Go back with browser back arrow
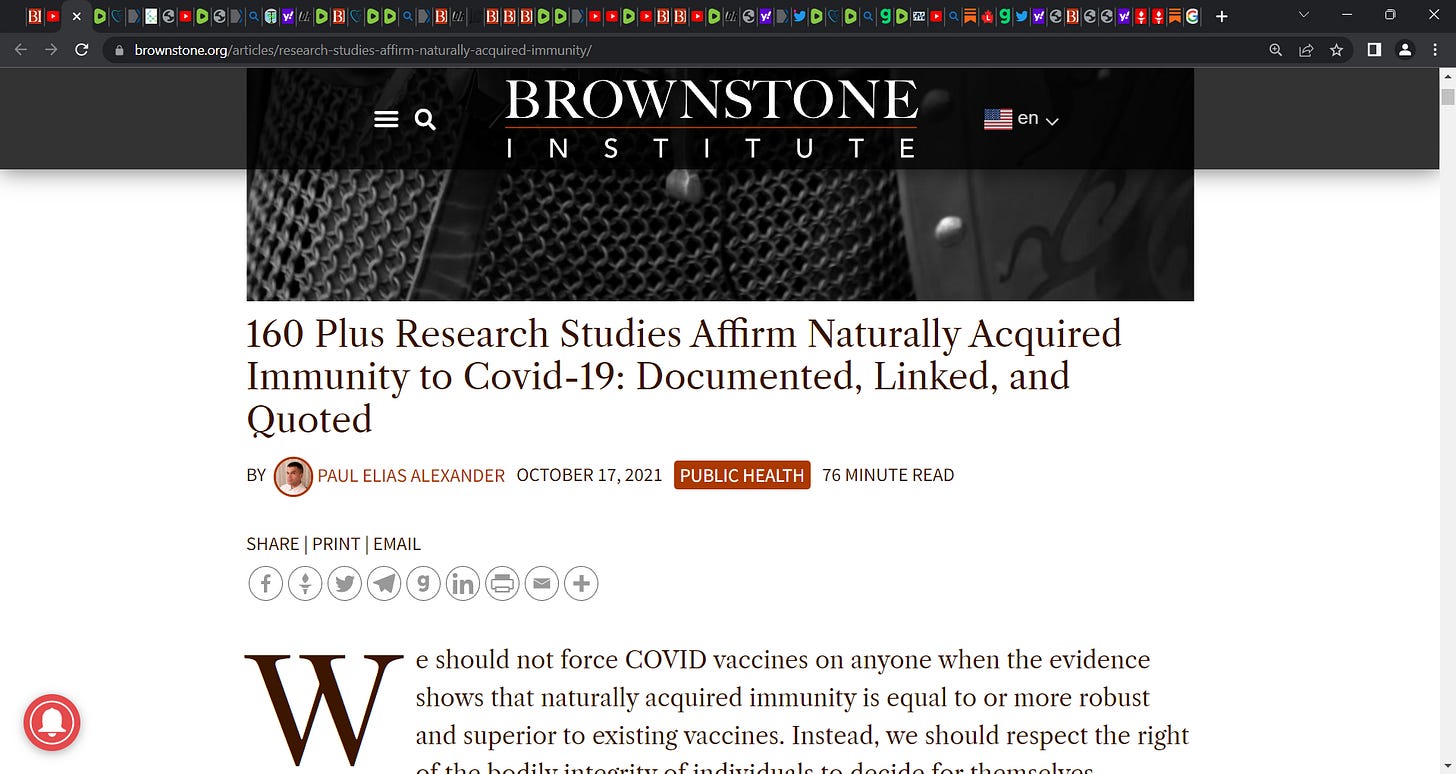 pyautogui.click(x=21, y=49)
